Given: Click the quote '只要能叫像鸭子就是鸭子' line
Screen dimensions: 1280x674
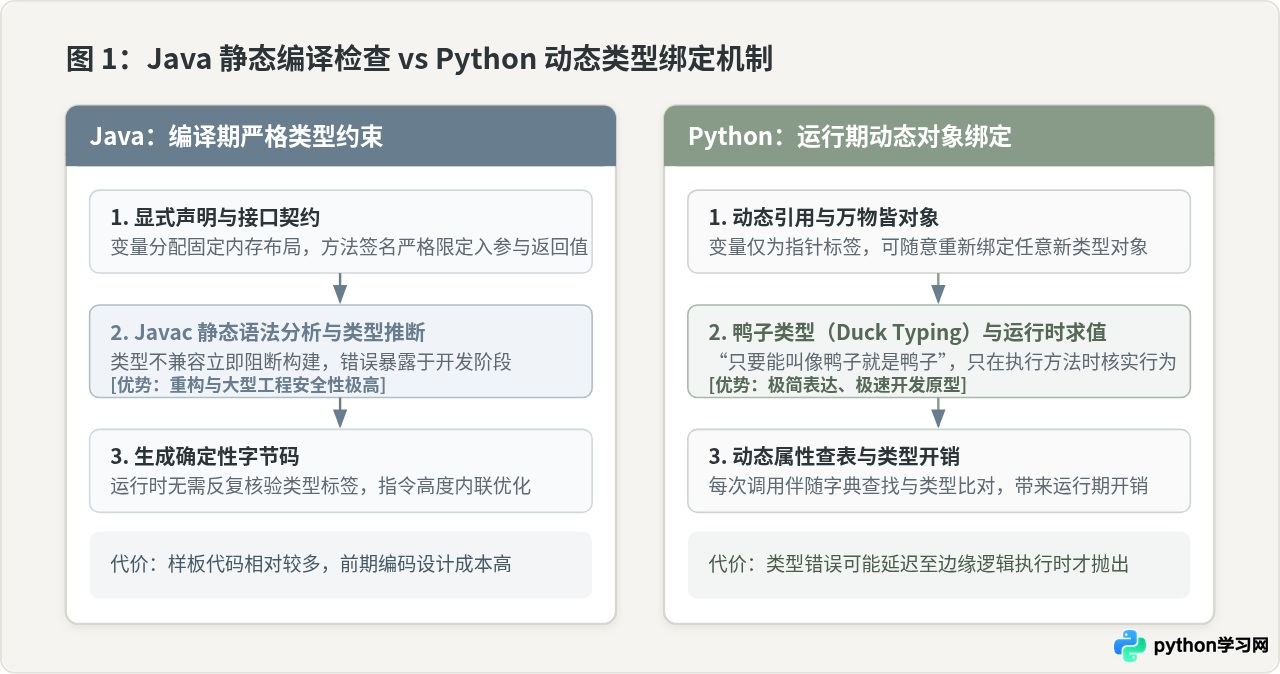Looking at the screenshot, I should click(x=941, y=361).
